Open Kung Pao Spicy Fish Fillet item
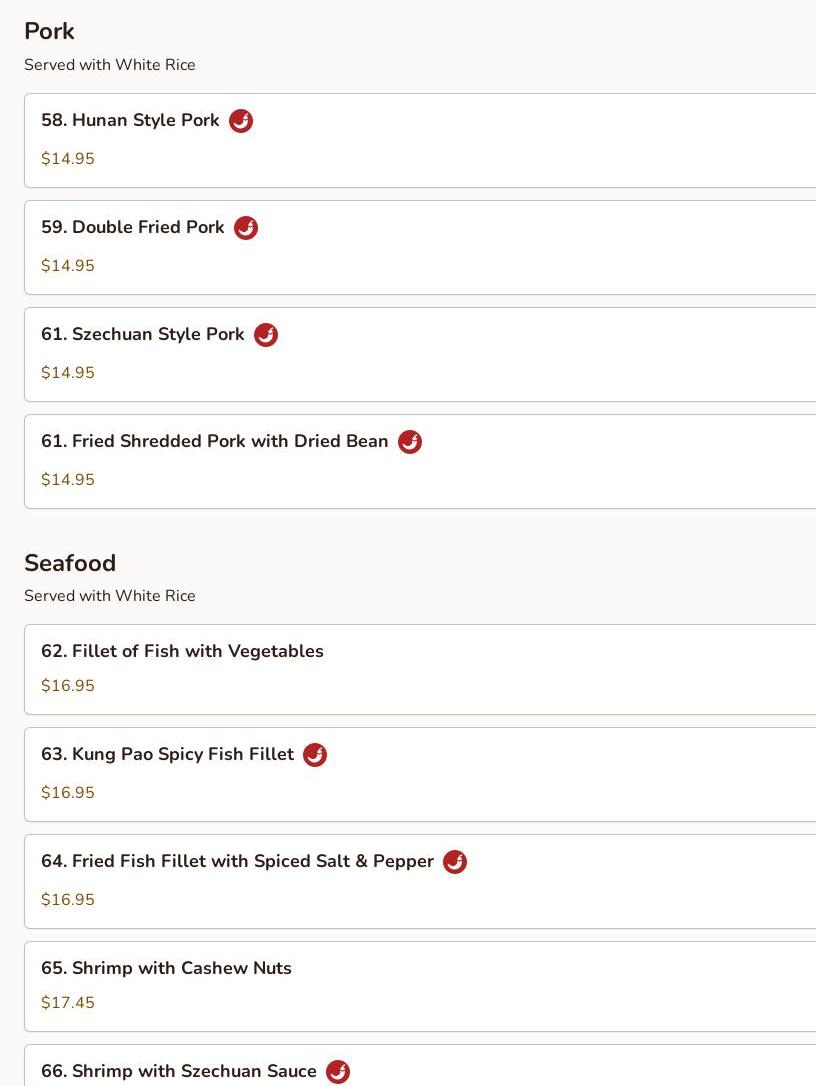Screen dimensions: 816x1086 coord(168,755)
